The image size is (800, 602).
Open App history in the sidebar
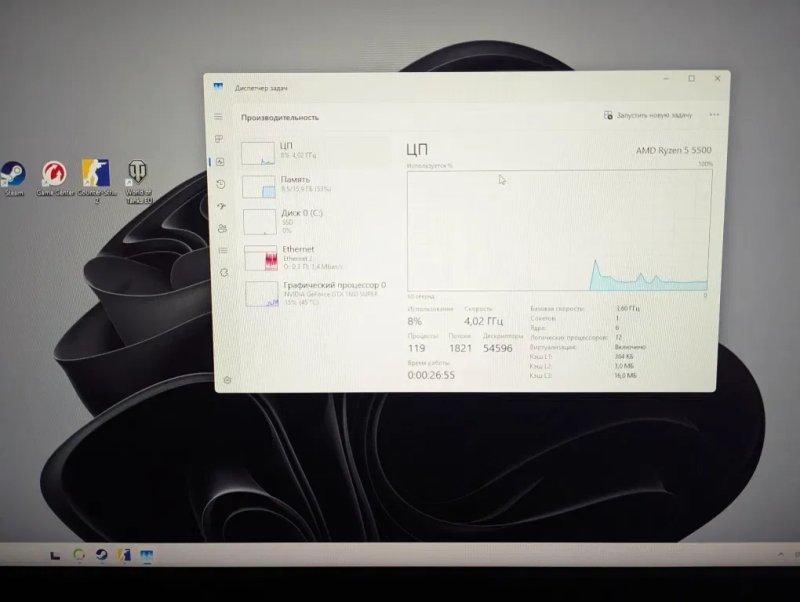point(220,184)
